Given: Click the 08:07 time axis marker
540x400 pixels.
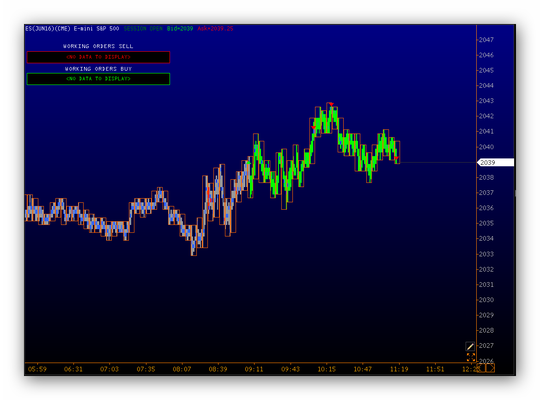Looking at the screenshot, I should (x=182, y=369).
